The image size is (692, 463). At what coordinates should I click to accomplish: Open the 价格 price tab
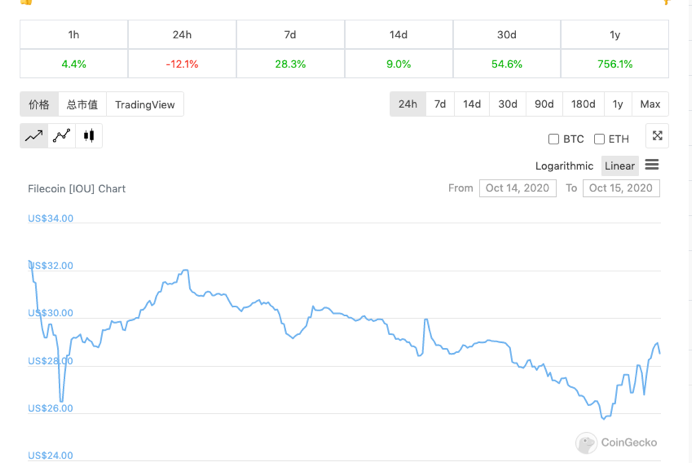39,105
